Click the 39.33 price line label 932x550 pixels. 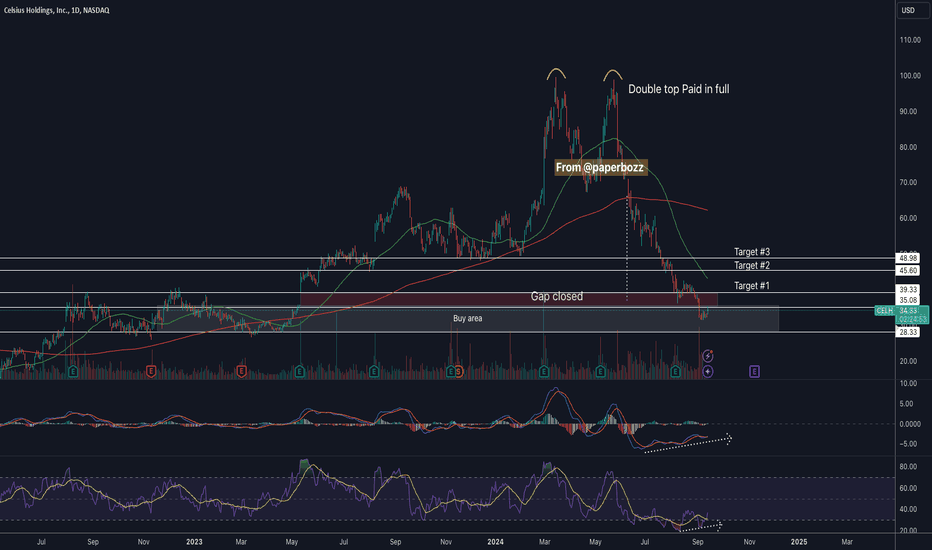[908, 290]
